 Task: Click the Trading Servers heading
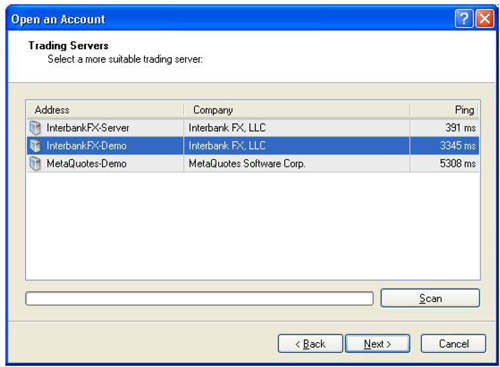click(x=68, y=46)
